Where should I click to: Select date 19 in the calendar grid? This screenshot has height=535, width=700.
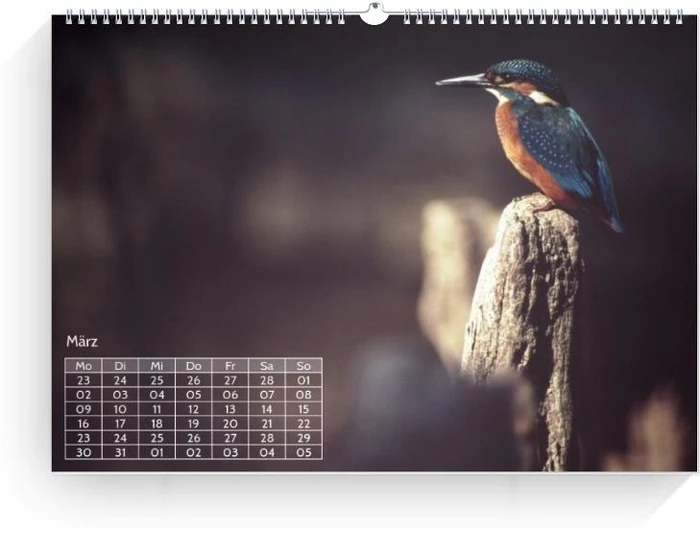(194, 424)
